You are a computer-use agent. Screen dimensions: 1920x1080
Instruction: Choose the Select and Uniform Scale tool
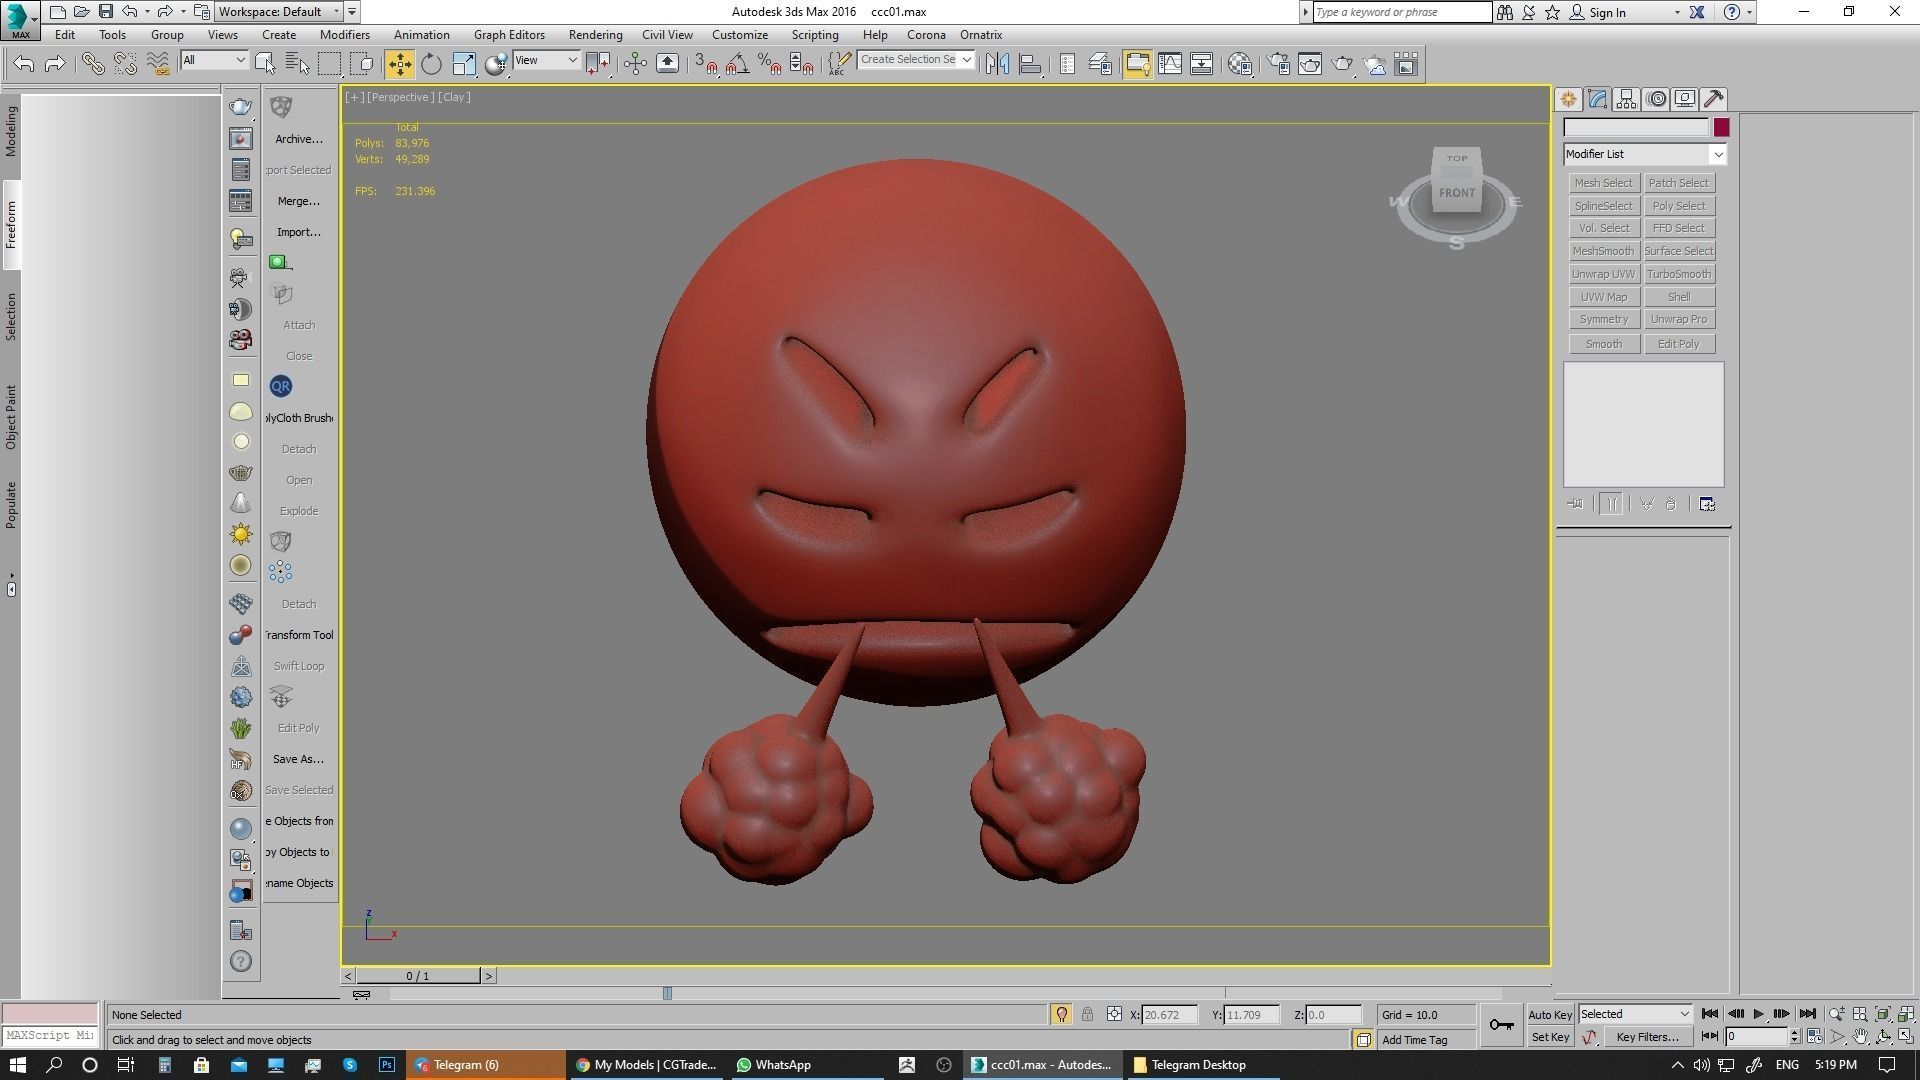464,64
